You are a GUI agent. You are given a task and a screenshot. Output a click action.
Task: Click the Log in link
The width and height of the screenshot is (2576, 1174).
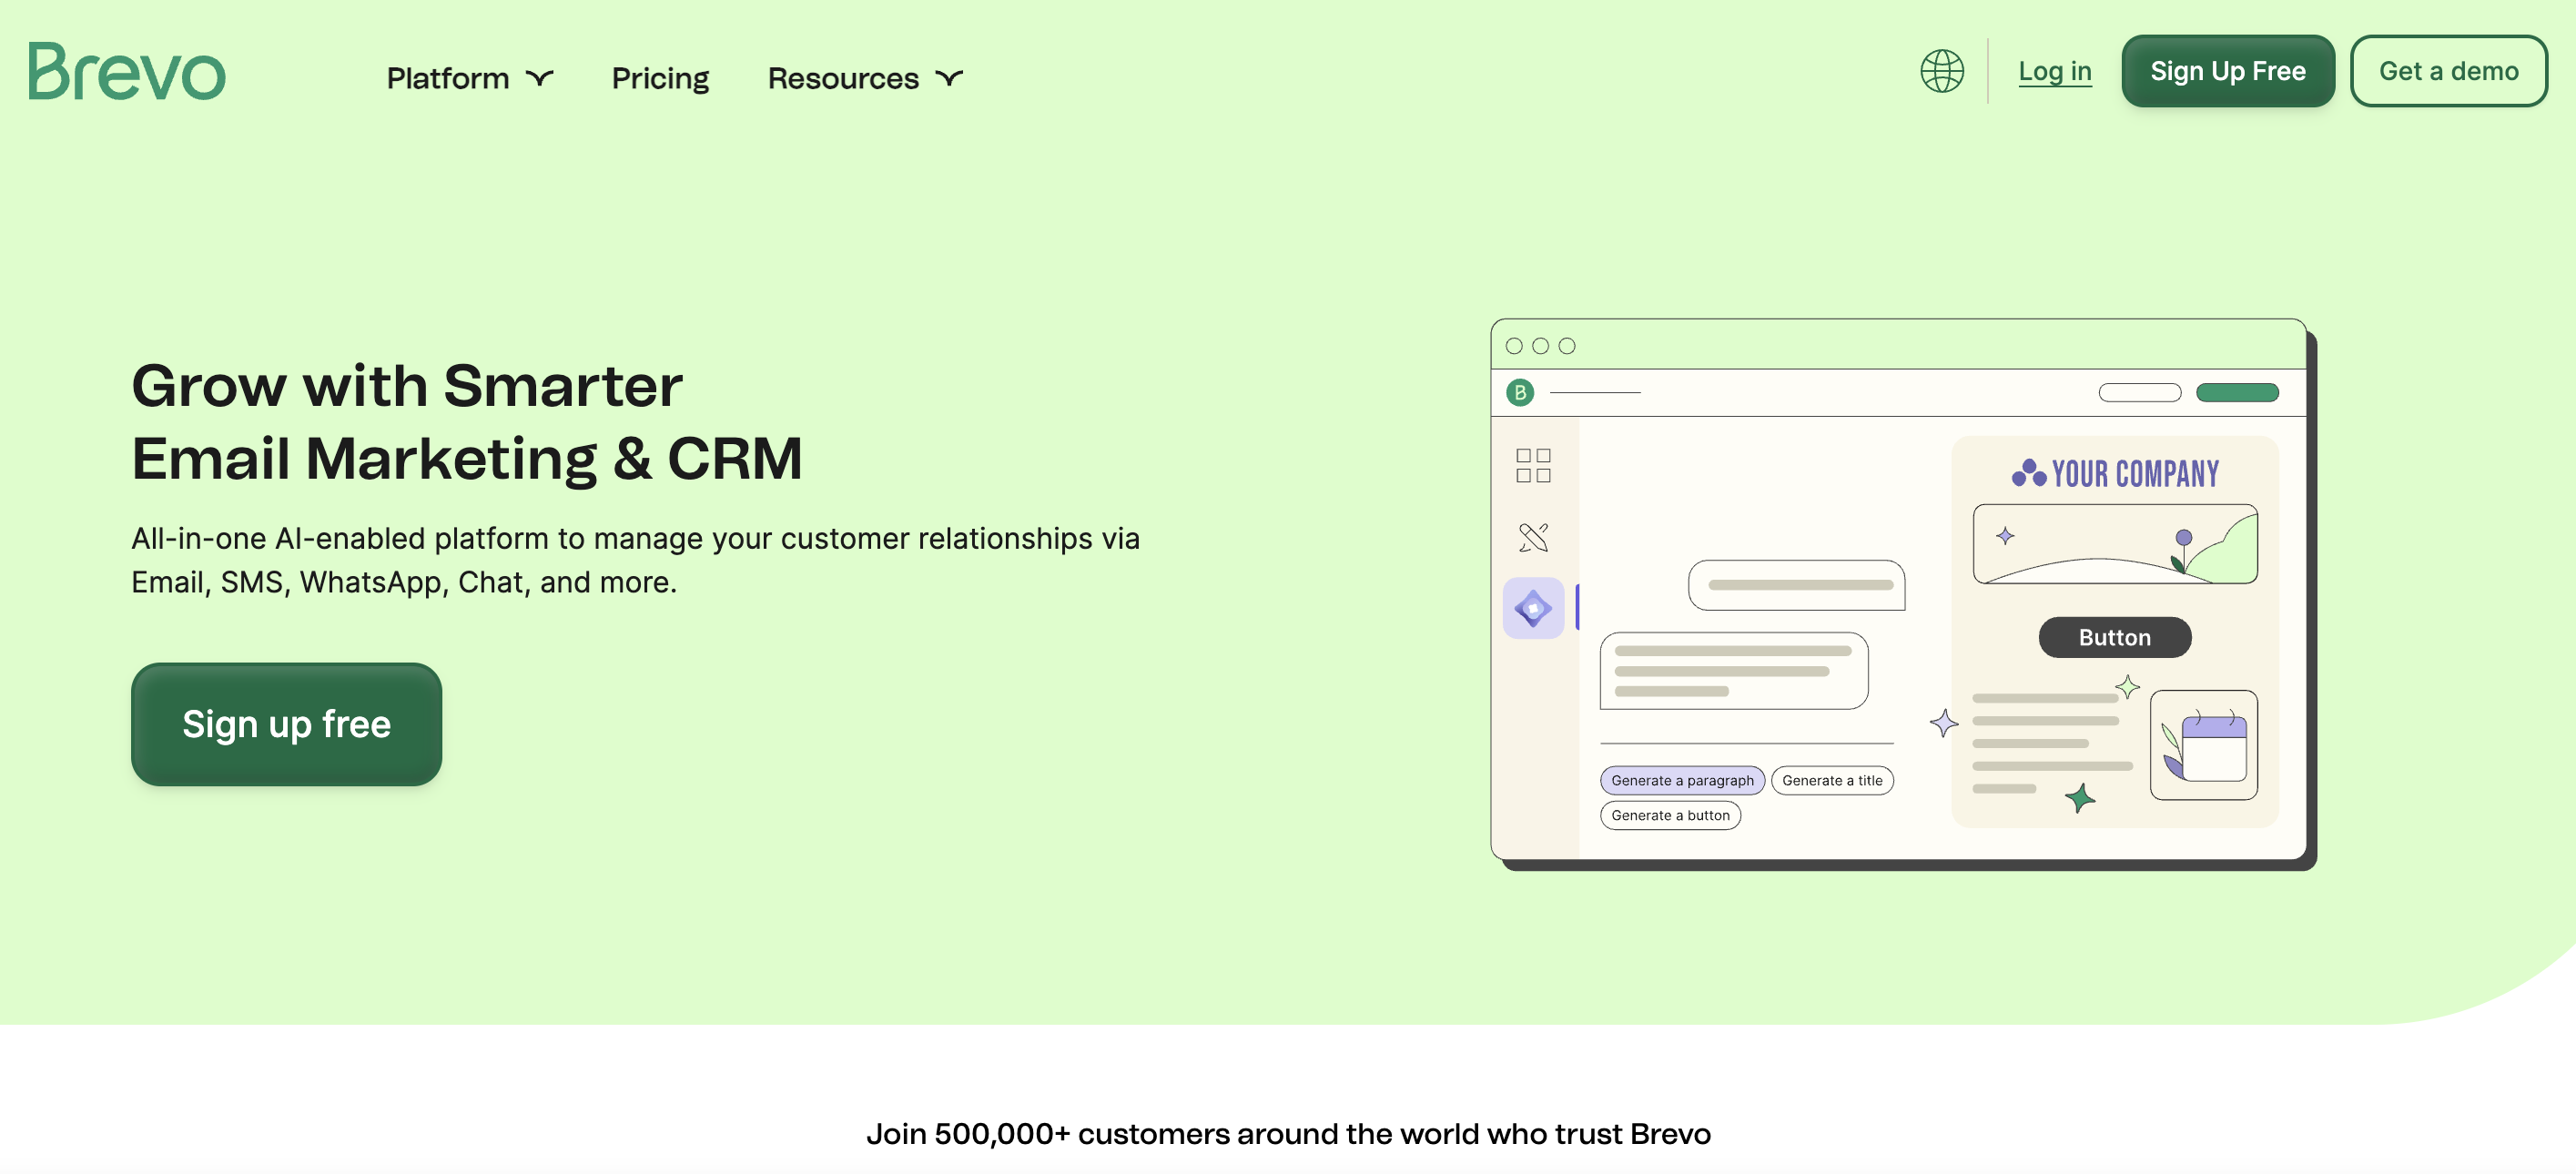[2054, 71]
